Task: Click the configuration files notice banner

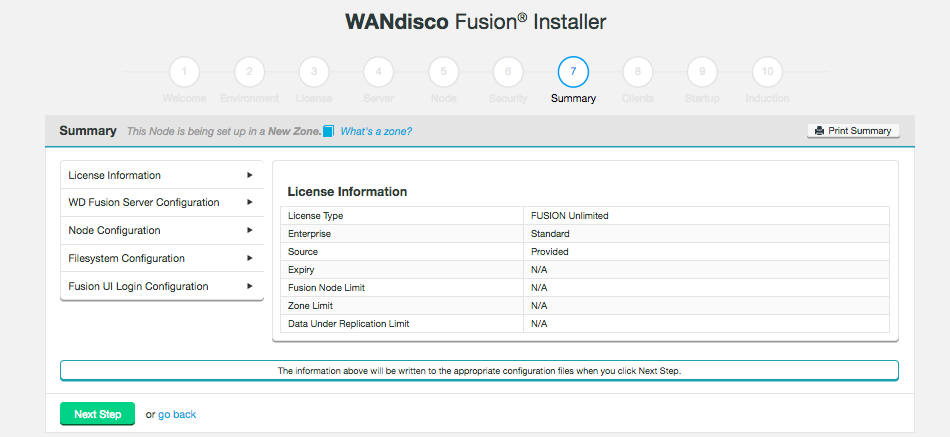Action: (x=479, y=371)
